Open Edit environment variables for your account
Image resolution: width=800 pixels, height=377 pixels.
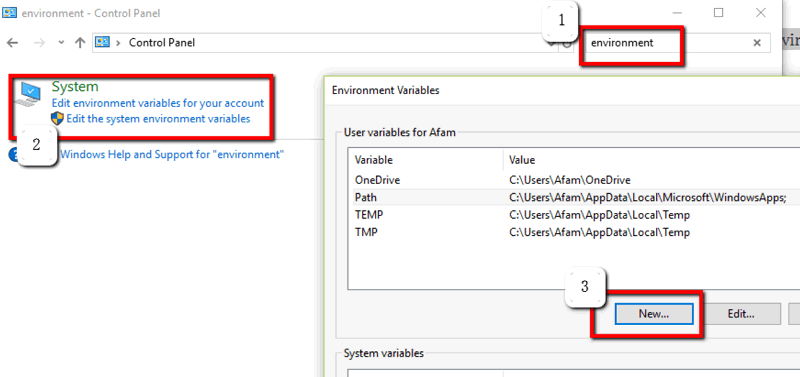click(158, 103)
